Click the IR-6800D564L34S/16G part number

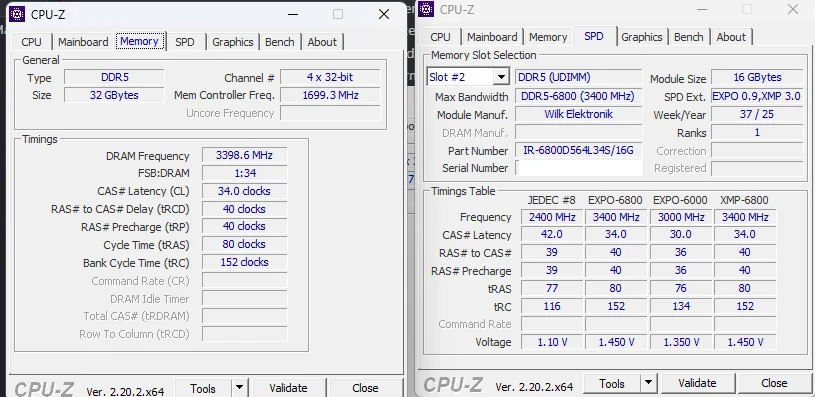579,151
